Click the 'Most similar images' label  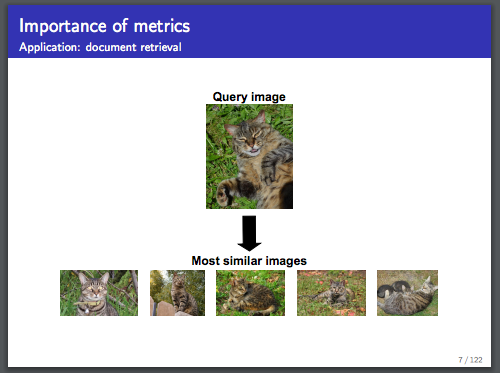point(249,261)
